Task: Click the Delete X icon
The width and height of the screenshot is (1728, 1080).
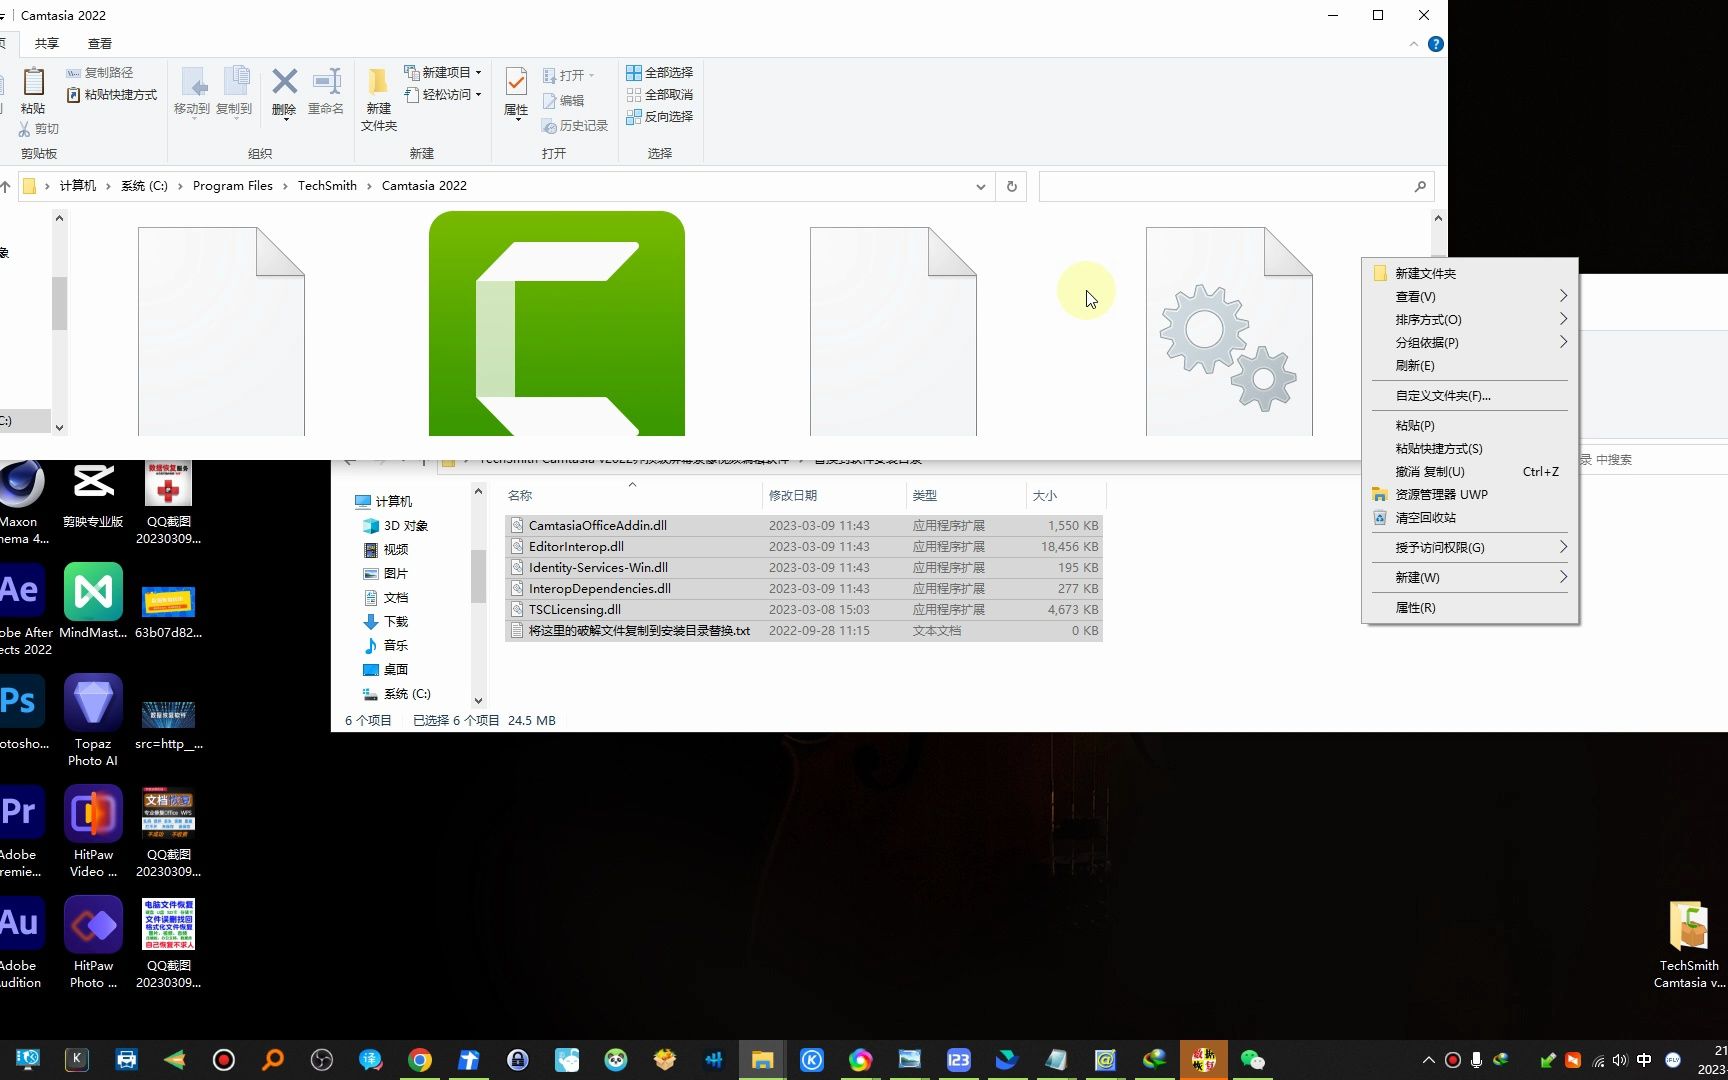Action: [284, 92]
